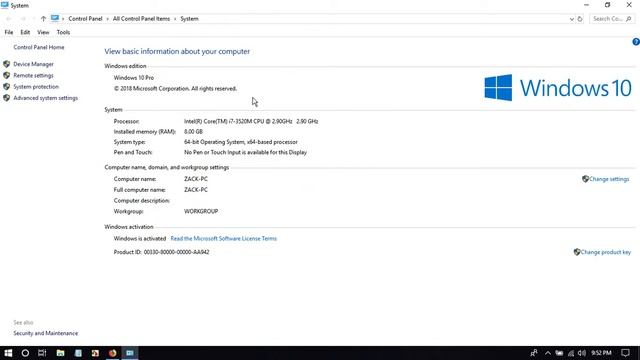Screen dimensions: 640x360
Task: Open the File menu
Action: (9, 32)
